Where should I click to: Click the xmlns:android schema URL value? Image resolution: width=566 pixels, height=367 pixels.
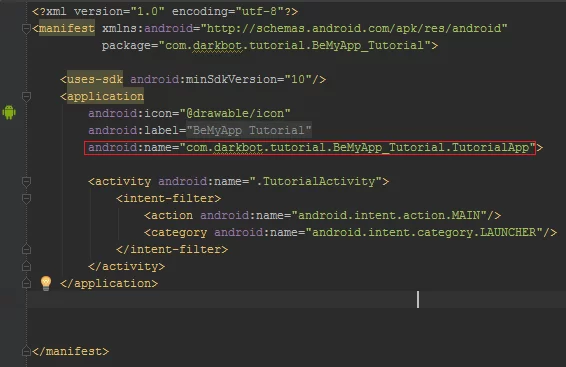[x=354, y=28]
